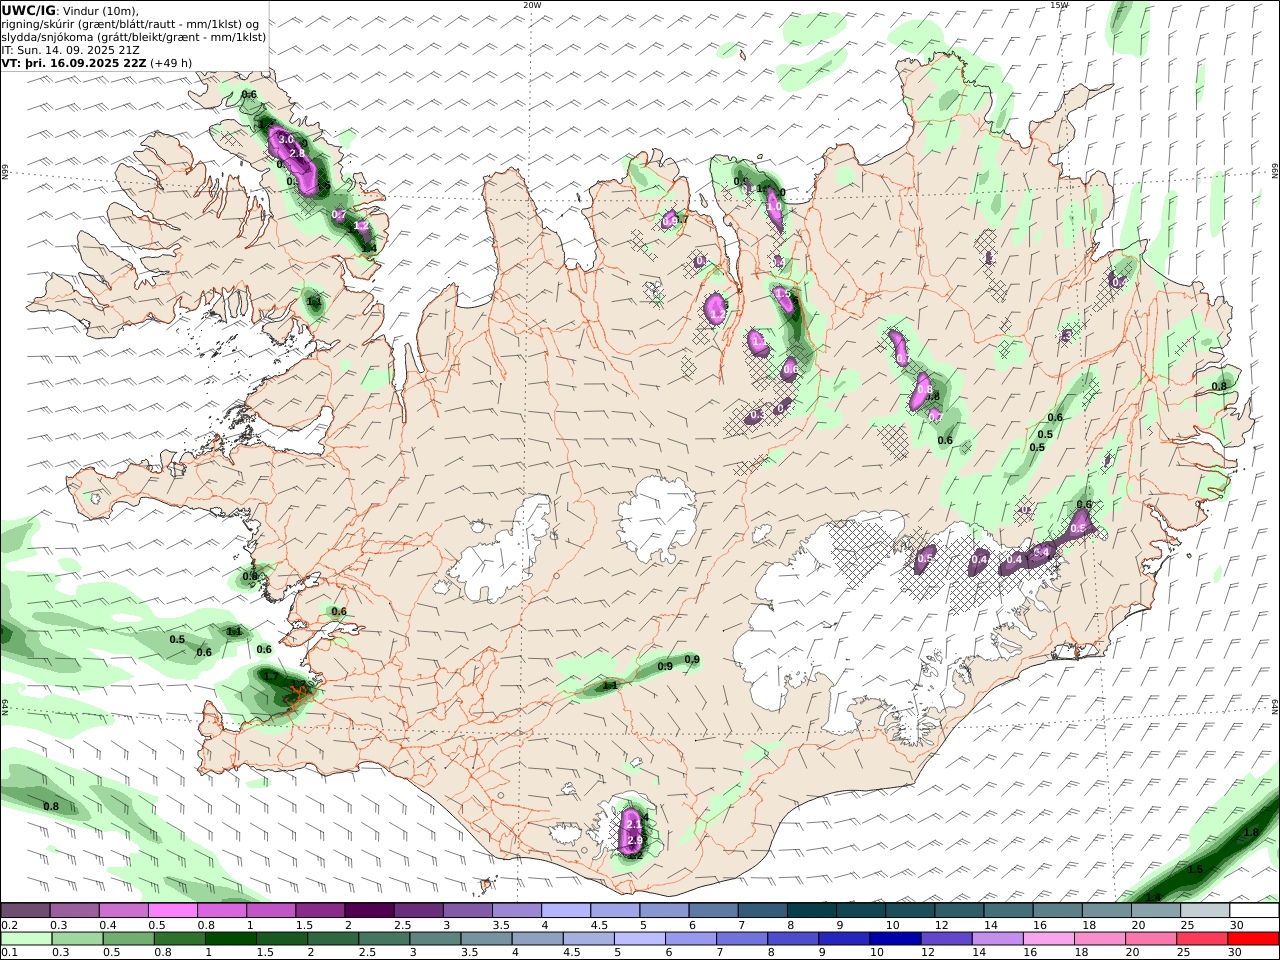Select the bright red lower swatch above 30

[1253, 939]
